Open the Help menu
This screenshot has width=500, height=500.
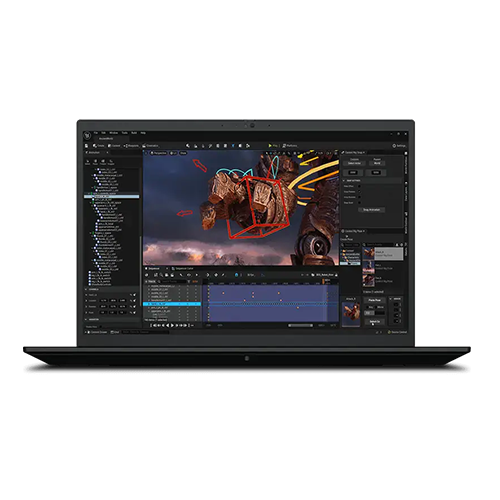[143, 133]
